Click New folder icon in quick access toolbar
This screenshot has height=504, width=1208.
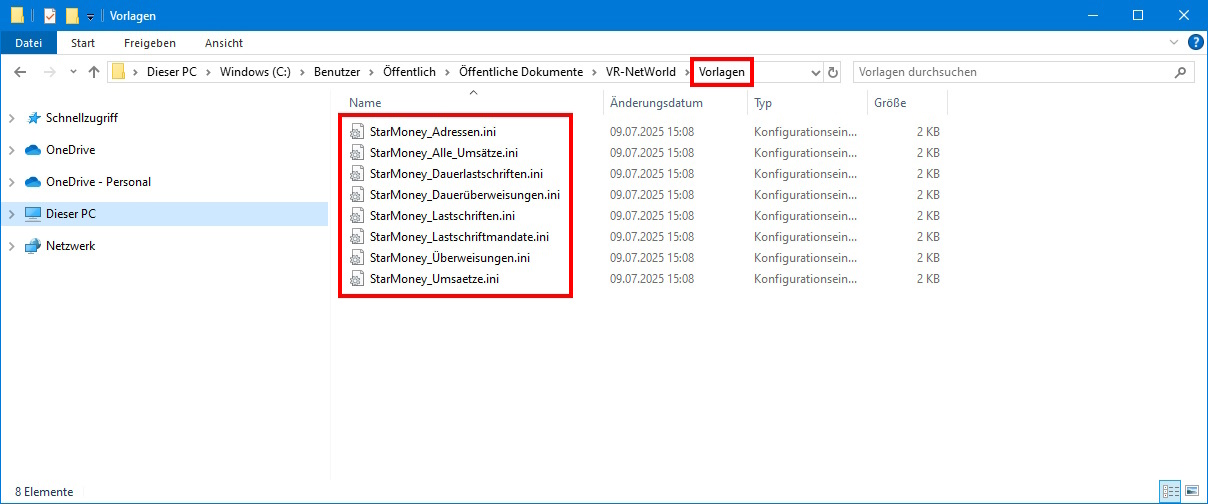pos(72,16)
